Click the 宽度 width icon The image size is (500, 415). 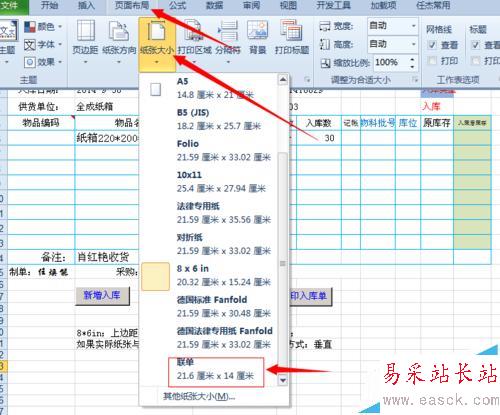(325, 26)
